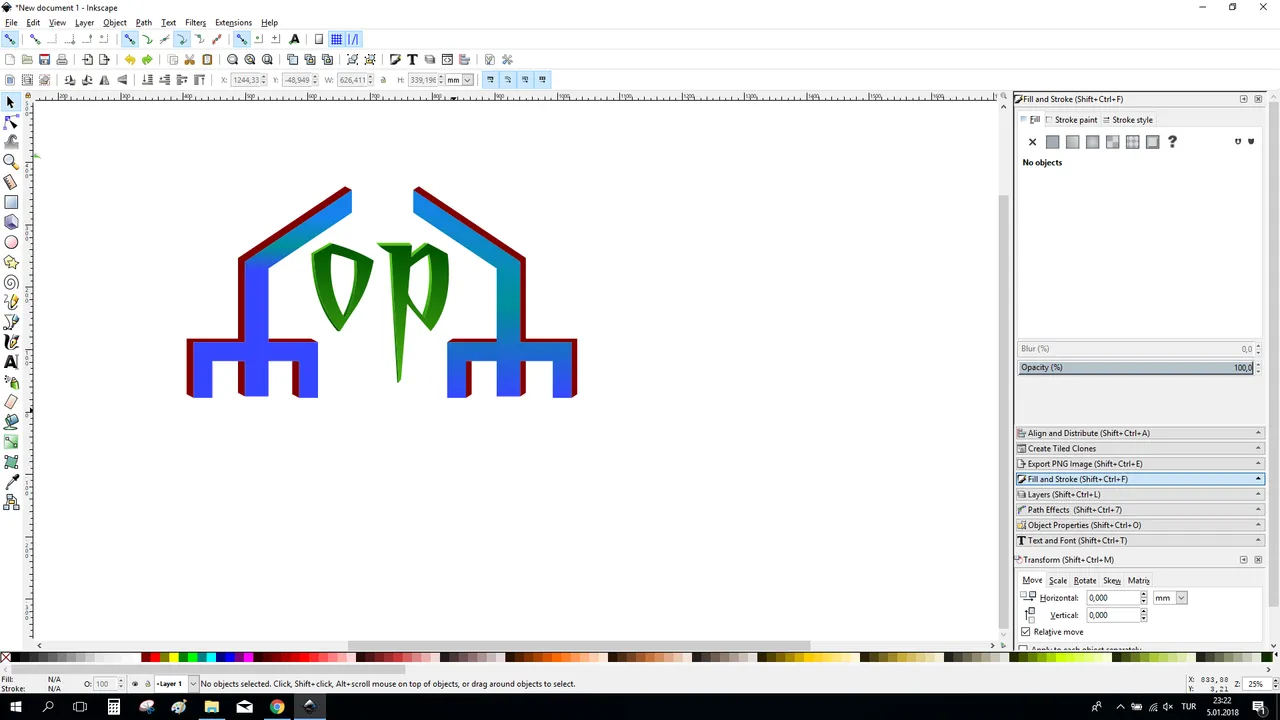The height and width of the screenshot is (720, 1280).
Task: Select the 3D Box tool
Action: [11, 222]
